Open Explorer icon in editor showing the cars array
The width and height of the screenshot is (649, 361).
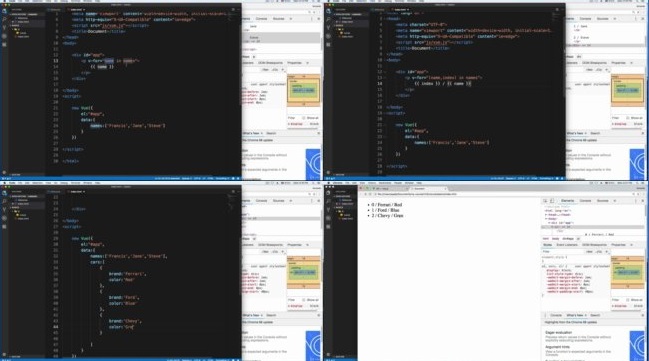coord(5,193)
